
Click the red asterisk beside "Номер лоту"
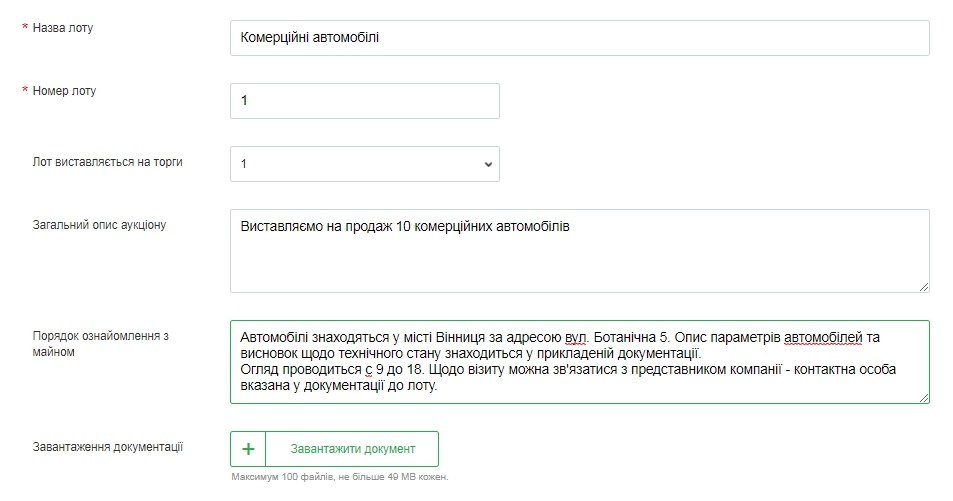click(x=25, y=92)
